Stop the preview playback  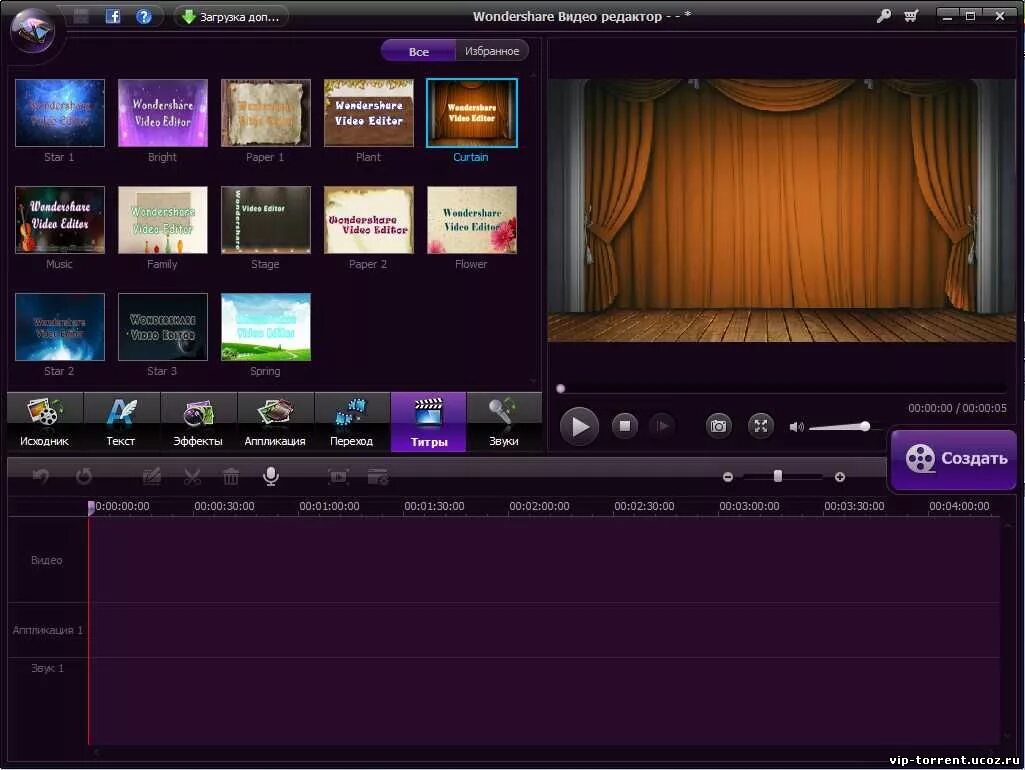(x=625, y=426)
